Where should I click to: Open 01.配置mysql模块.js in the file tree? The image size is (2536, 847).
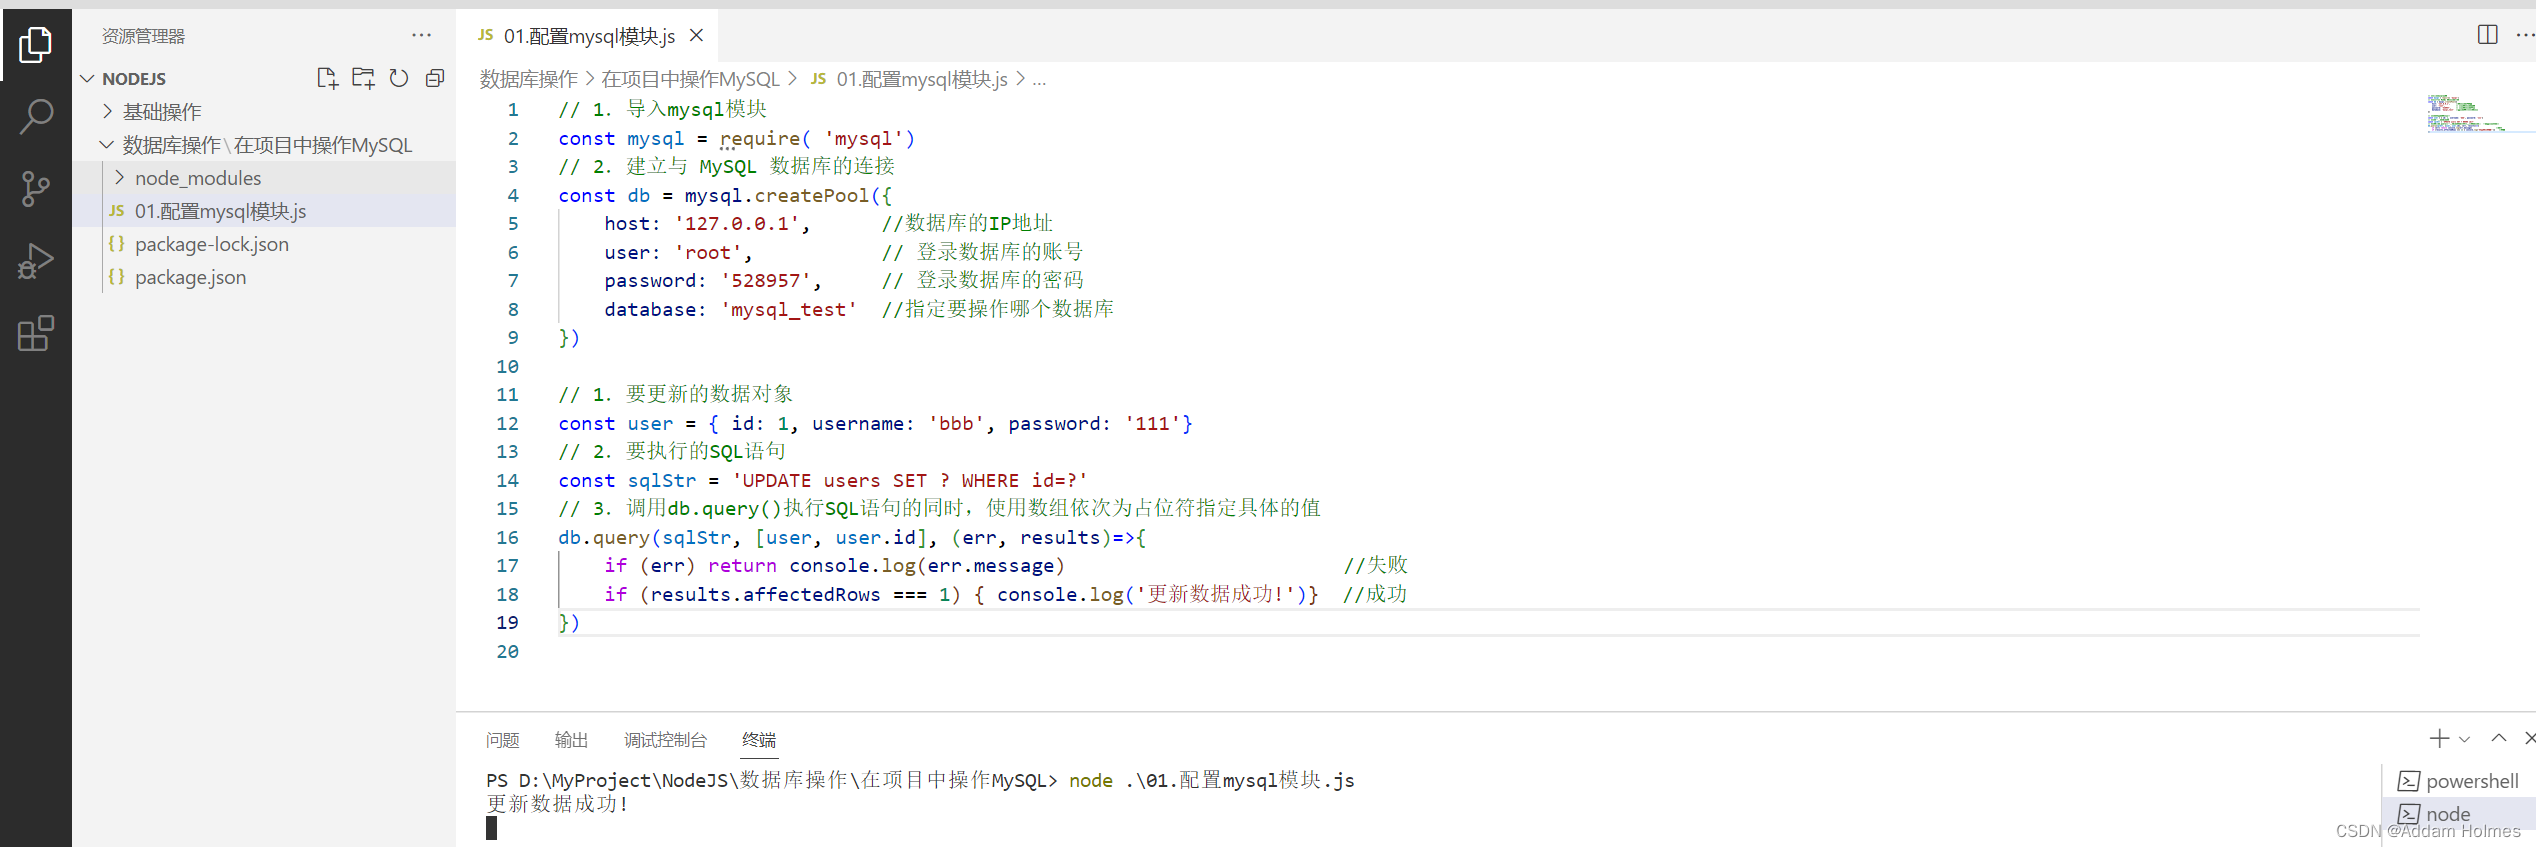tap(264, 211)
